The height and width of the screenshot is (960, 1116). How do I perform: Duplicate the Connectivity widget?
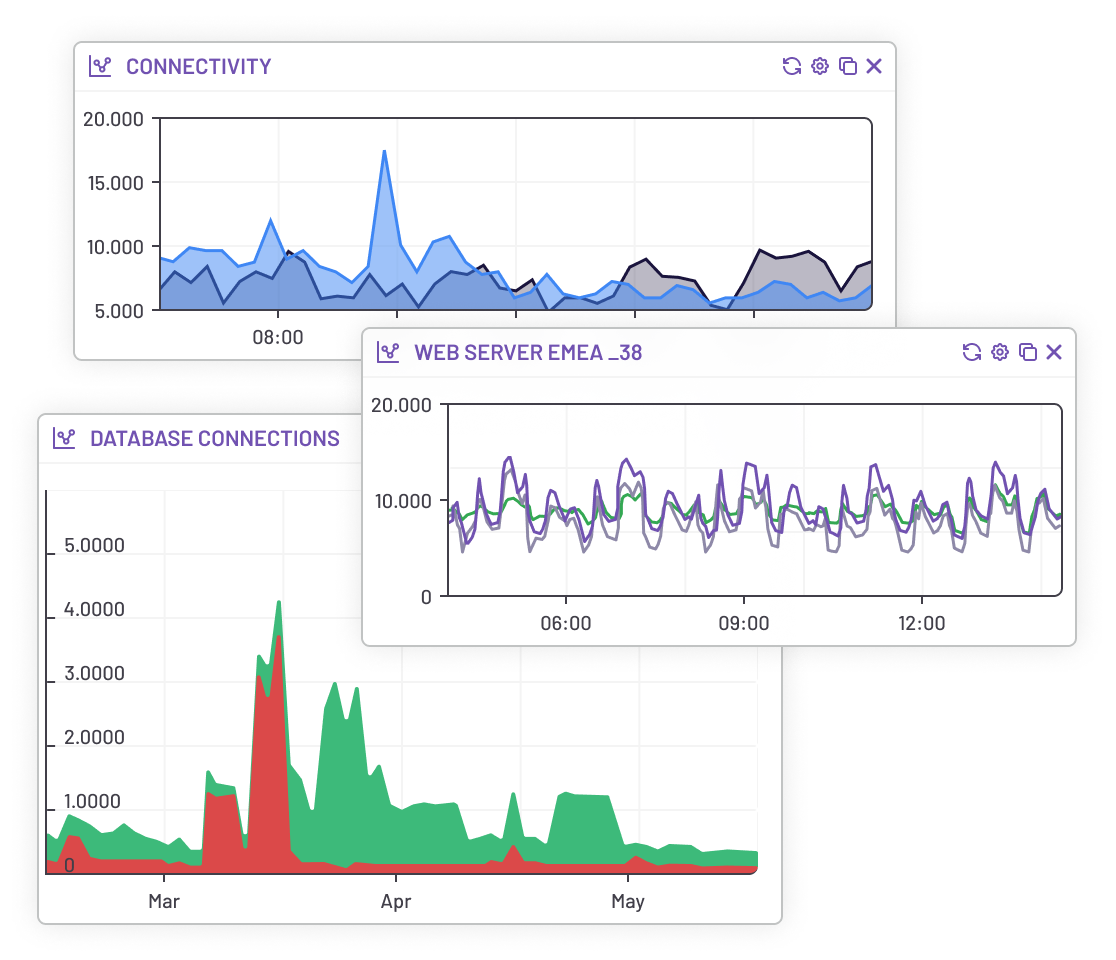[x=847, y=67]
